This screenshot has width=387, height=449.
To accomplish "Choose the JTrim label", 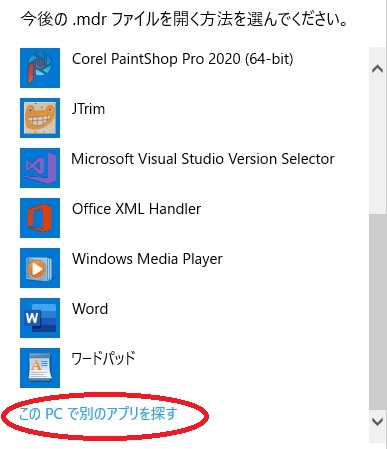I will 88,109.
